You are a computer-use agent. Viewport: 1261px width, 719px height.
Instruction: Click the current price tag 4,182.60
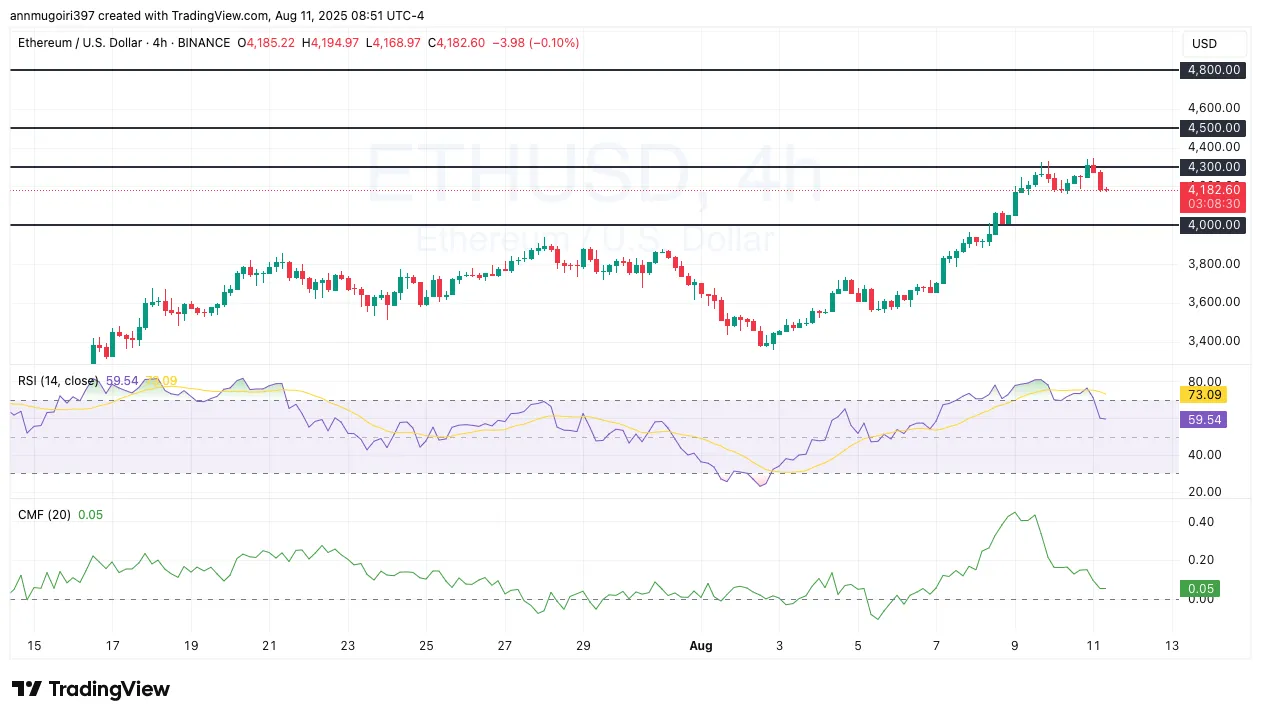pyautogui.click(x=1213, y=189)
